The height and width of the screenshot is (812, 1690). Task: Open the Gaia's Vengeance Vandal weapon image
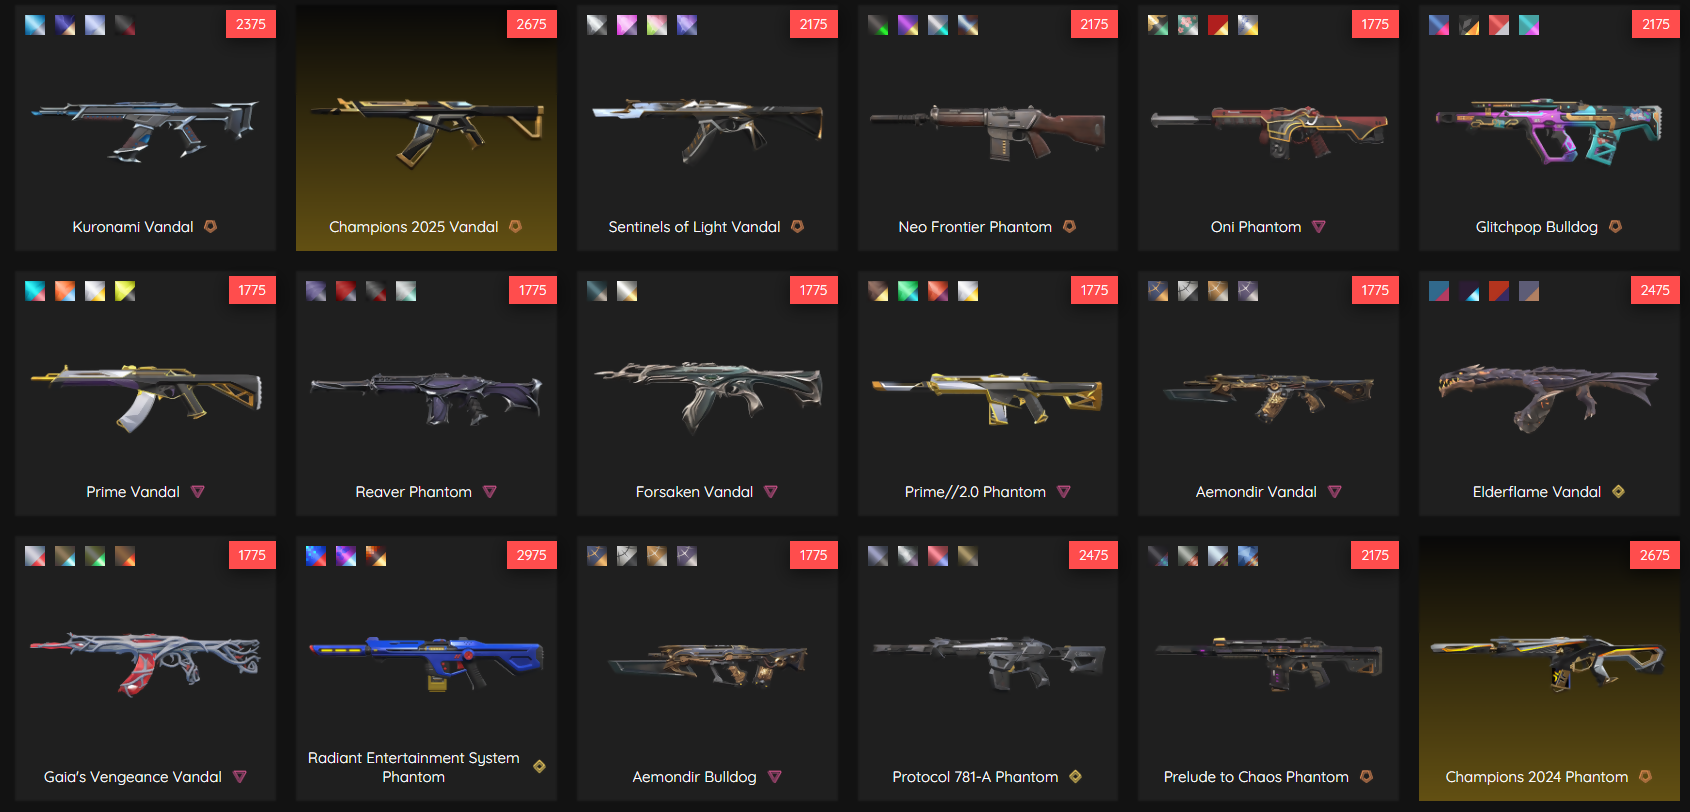[x=145, y=661]
